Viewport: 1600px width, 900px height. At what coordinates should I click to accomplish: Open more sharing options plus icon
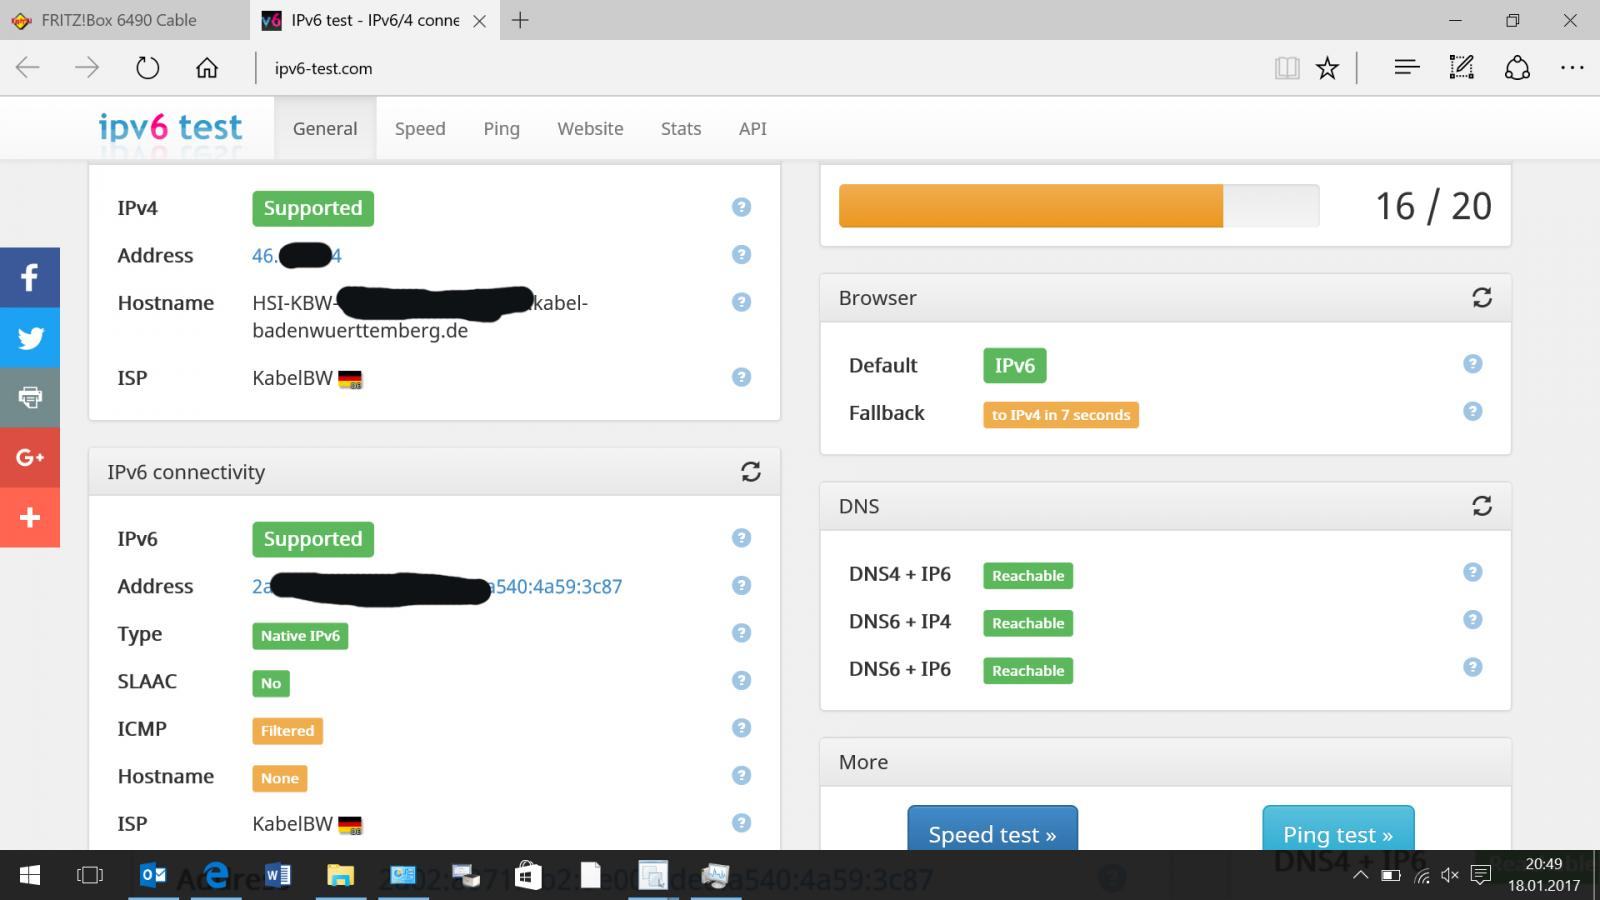[30, 517]
